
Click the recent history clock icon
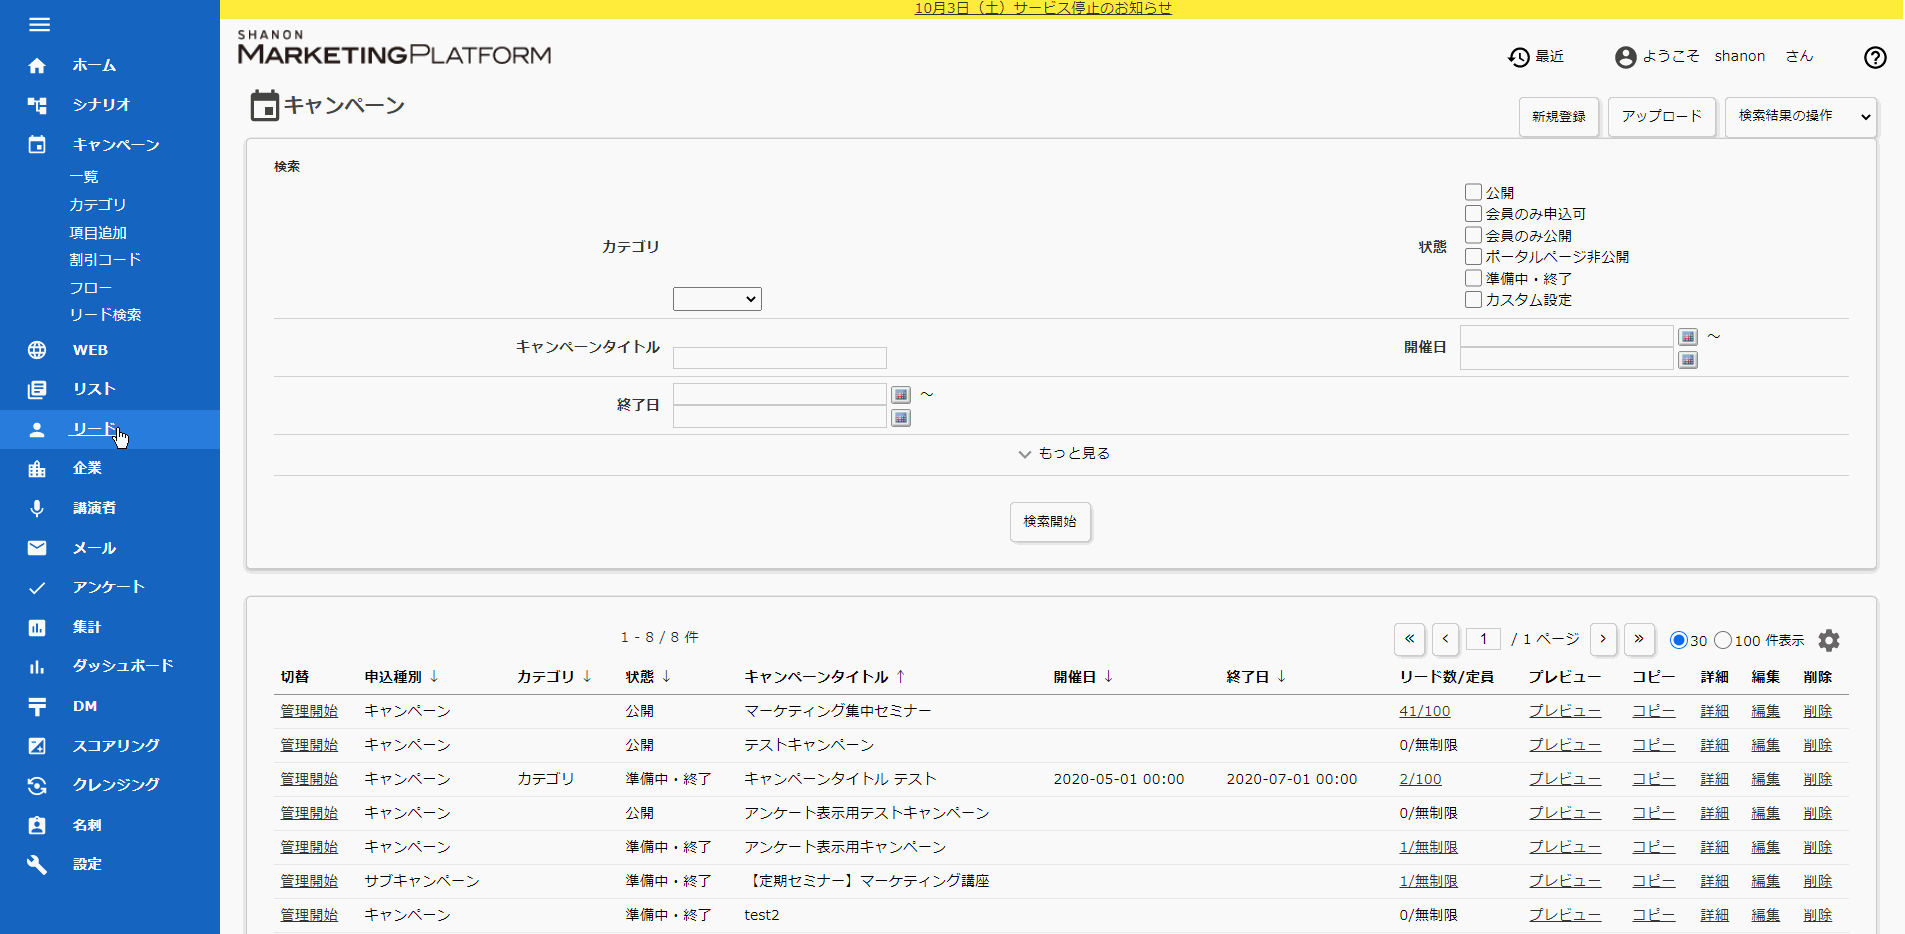(1518, 57)
